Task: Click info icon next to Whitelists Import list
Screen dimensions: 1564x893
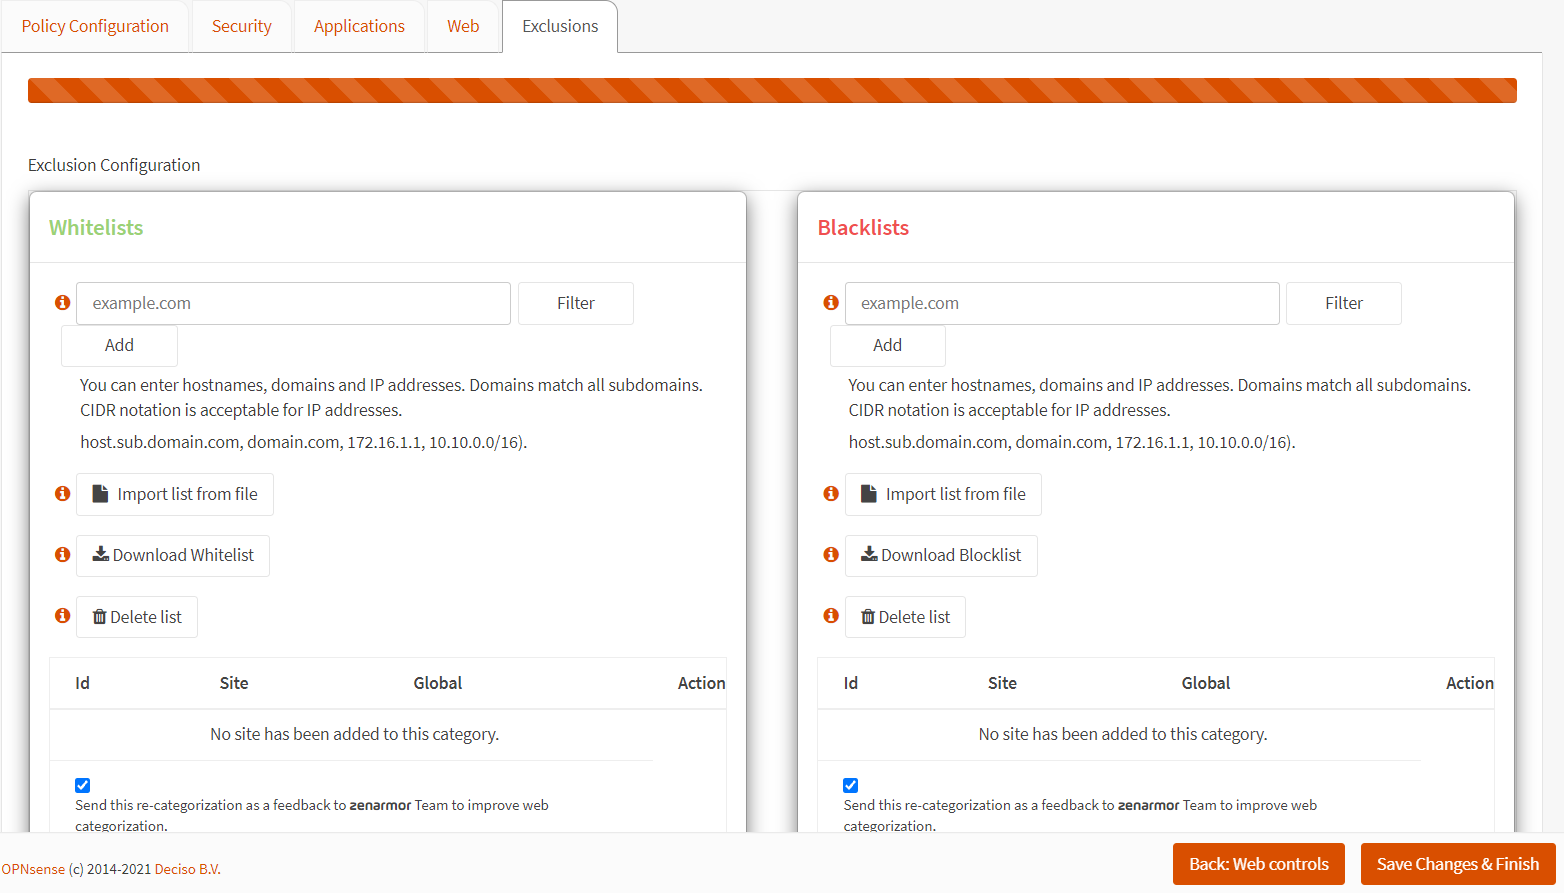Action: 62,493
